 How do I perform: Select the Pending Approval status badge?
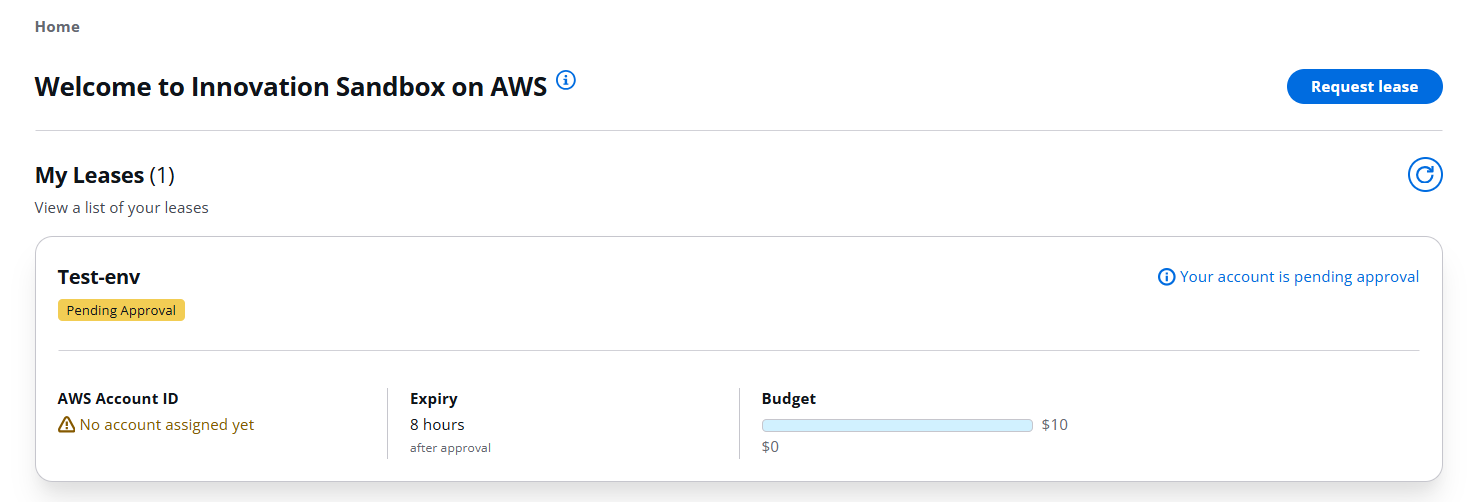pos(121,311)
